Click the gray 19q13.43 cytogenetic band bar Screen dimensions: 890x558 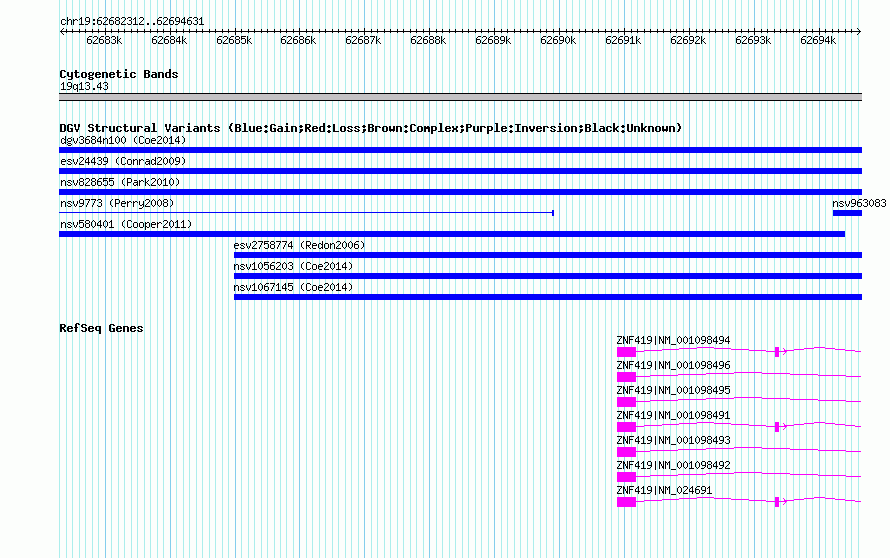[460, 97]
